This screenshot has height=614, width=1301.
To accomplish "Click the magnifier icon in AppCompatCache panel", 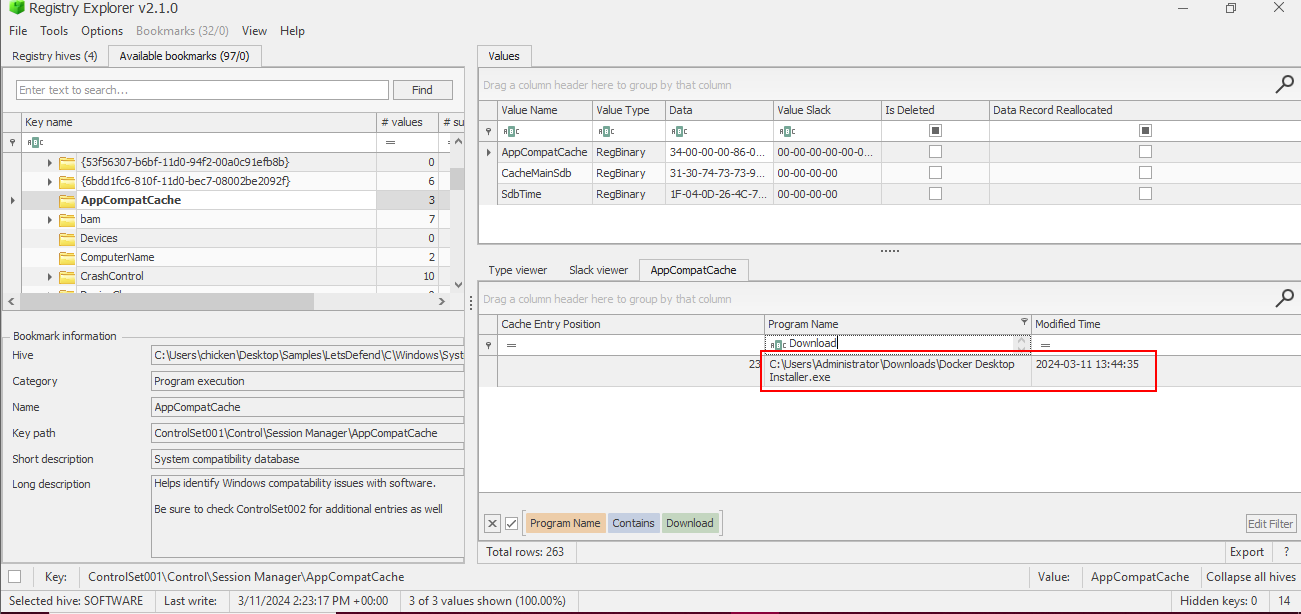I will [x=1284, y=298].
